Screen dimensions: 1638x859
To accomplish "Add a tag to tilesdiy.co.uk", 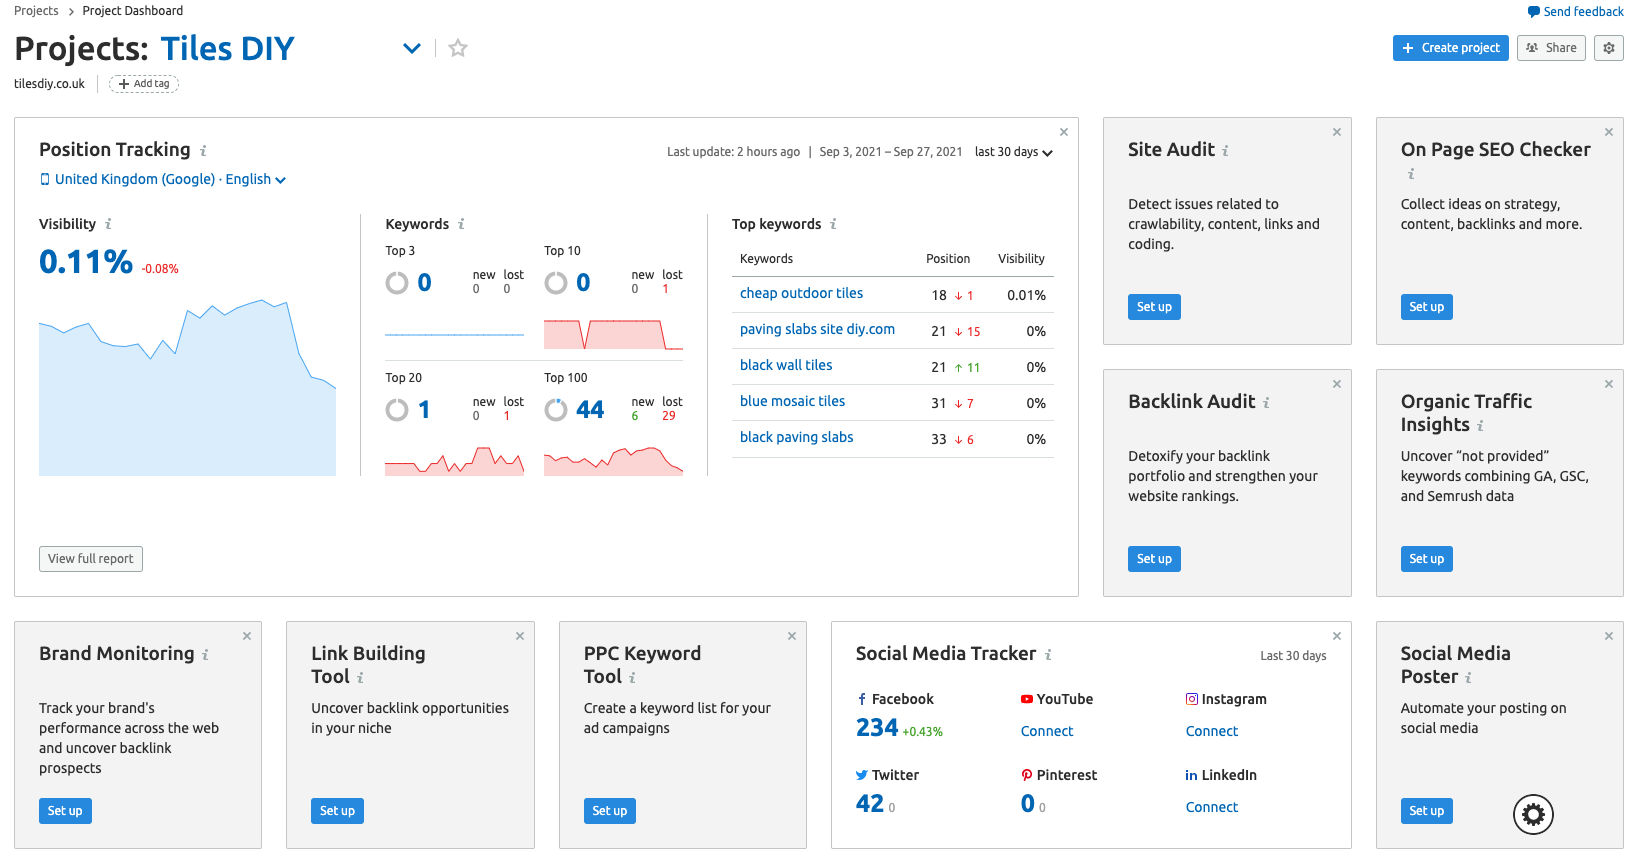I will click(x=144, y=84).
